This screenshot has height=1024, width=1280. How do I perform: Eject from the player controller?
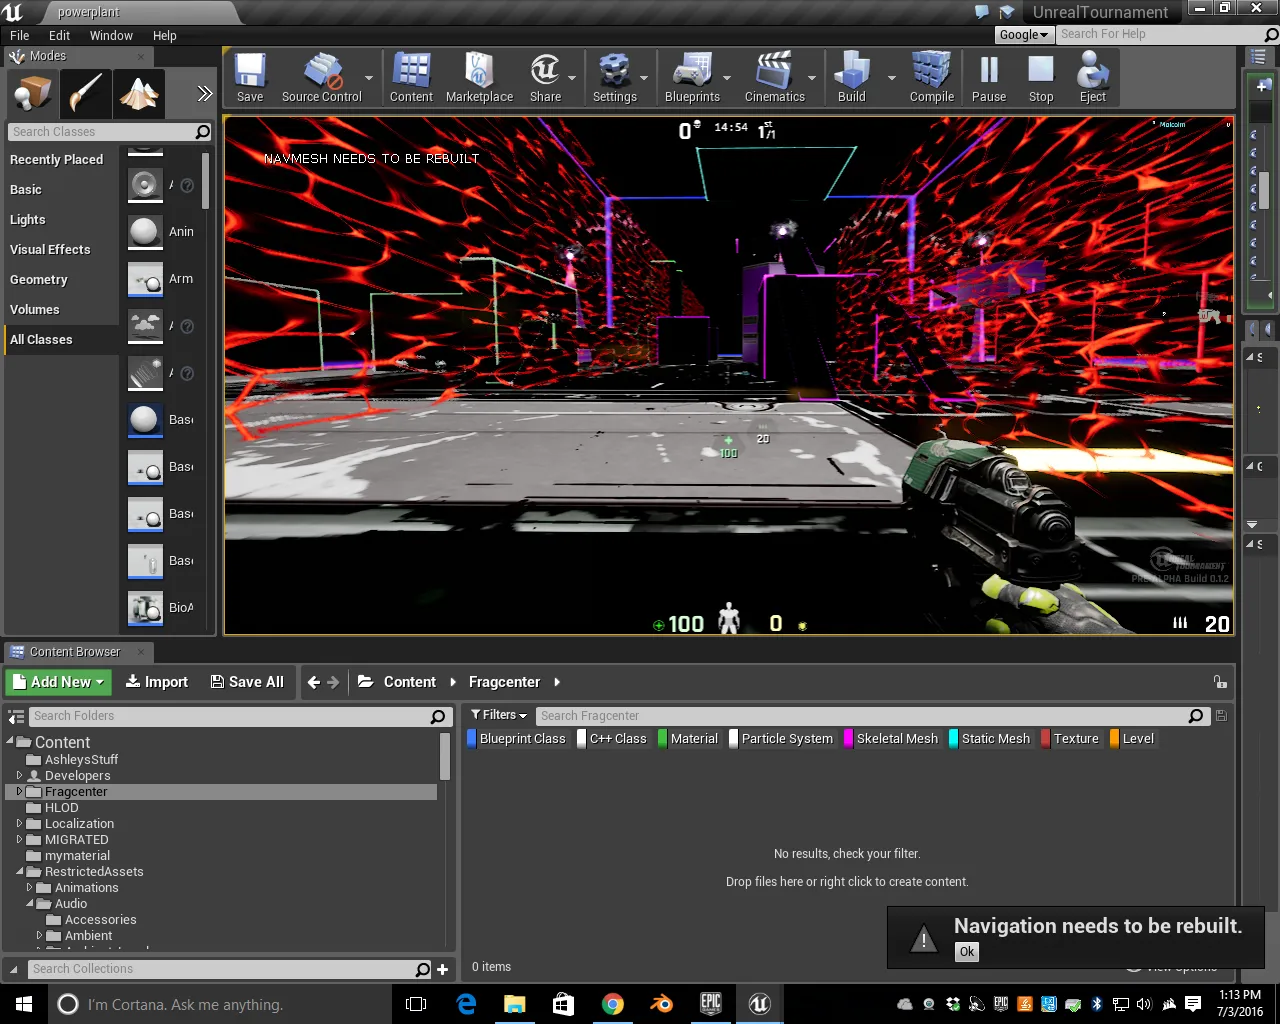tap(1093, 78)
